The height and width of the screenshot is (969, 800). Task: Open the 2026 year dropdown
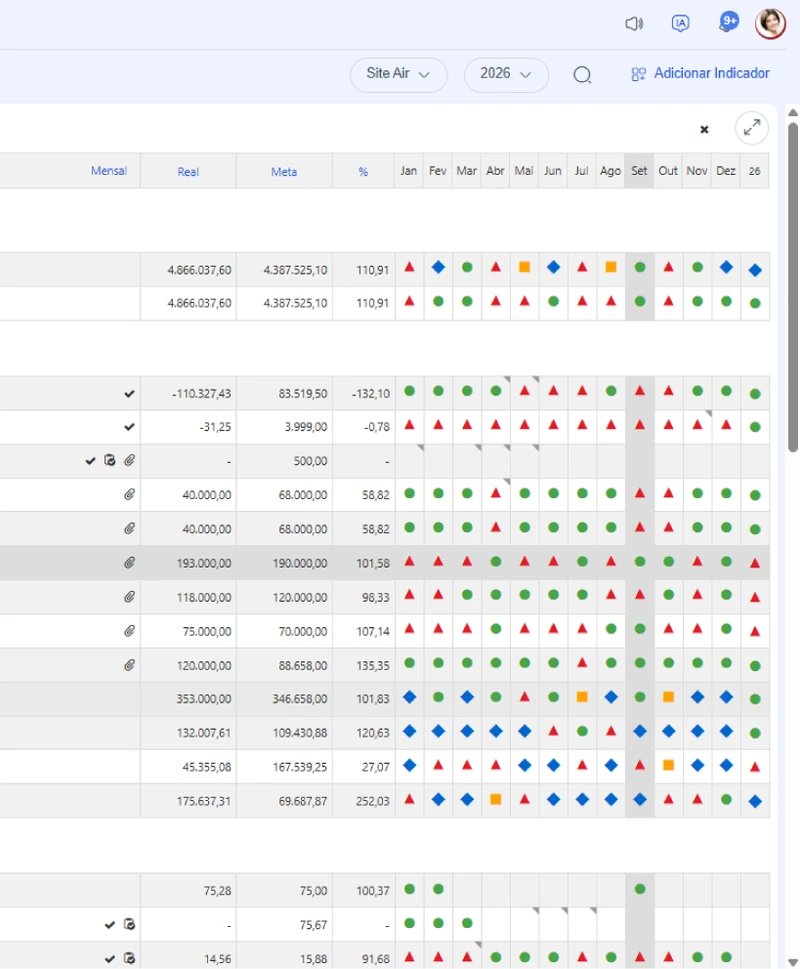506,75
